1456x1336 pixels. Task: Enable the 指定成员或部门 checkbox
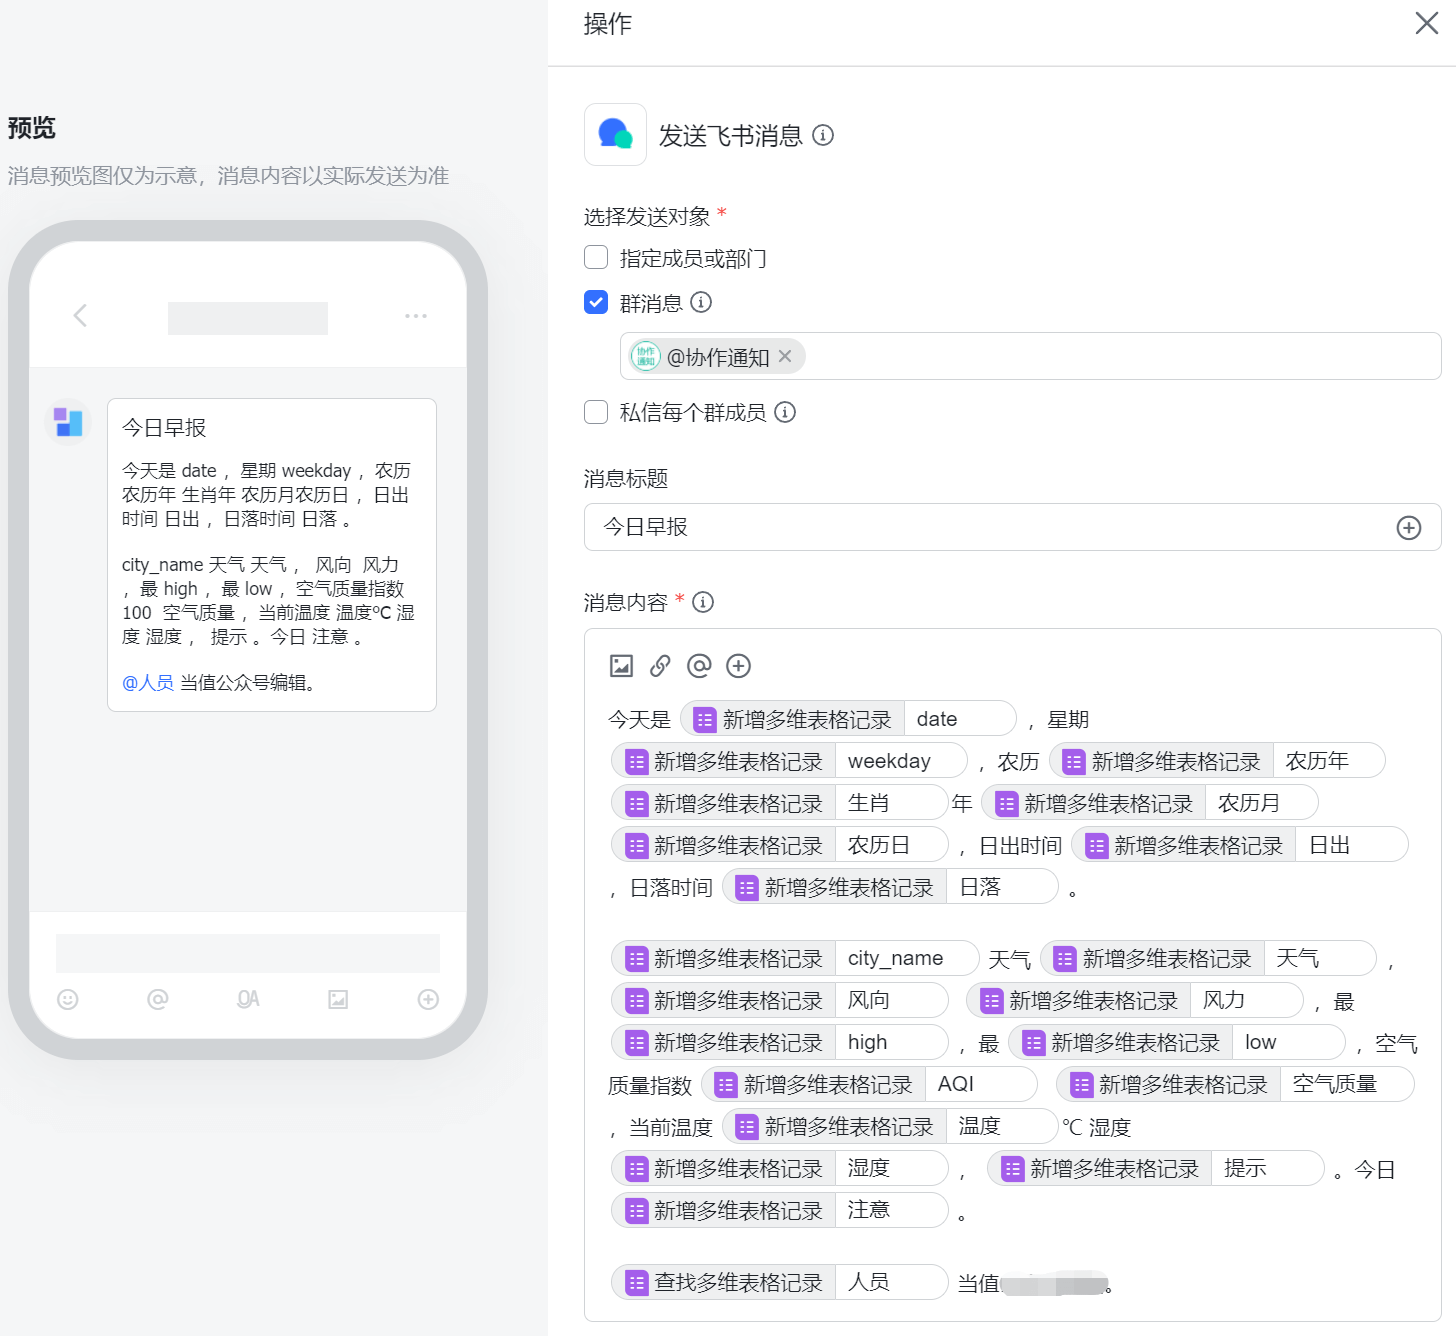point(595,257)
